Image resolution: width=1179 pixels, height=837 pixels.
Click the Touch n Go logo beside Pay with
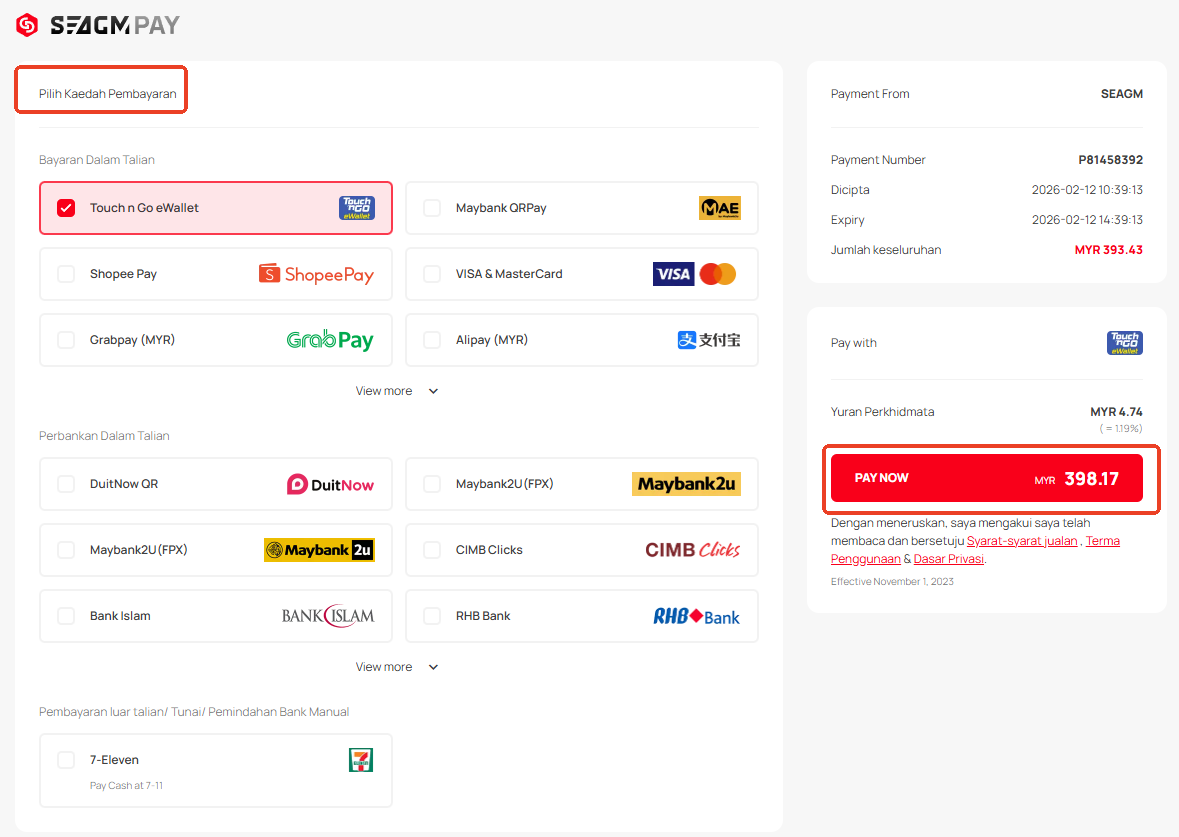coord(1124,343)
